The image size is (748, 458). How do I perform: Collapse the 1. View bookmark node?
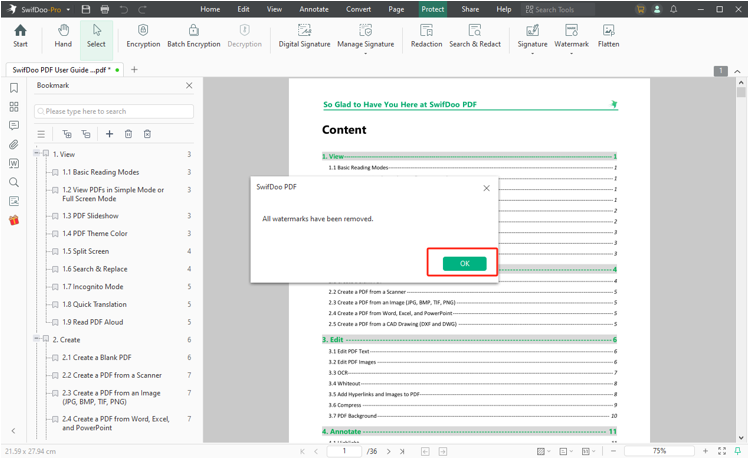pos(36,153)
